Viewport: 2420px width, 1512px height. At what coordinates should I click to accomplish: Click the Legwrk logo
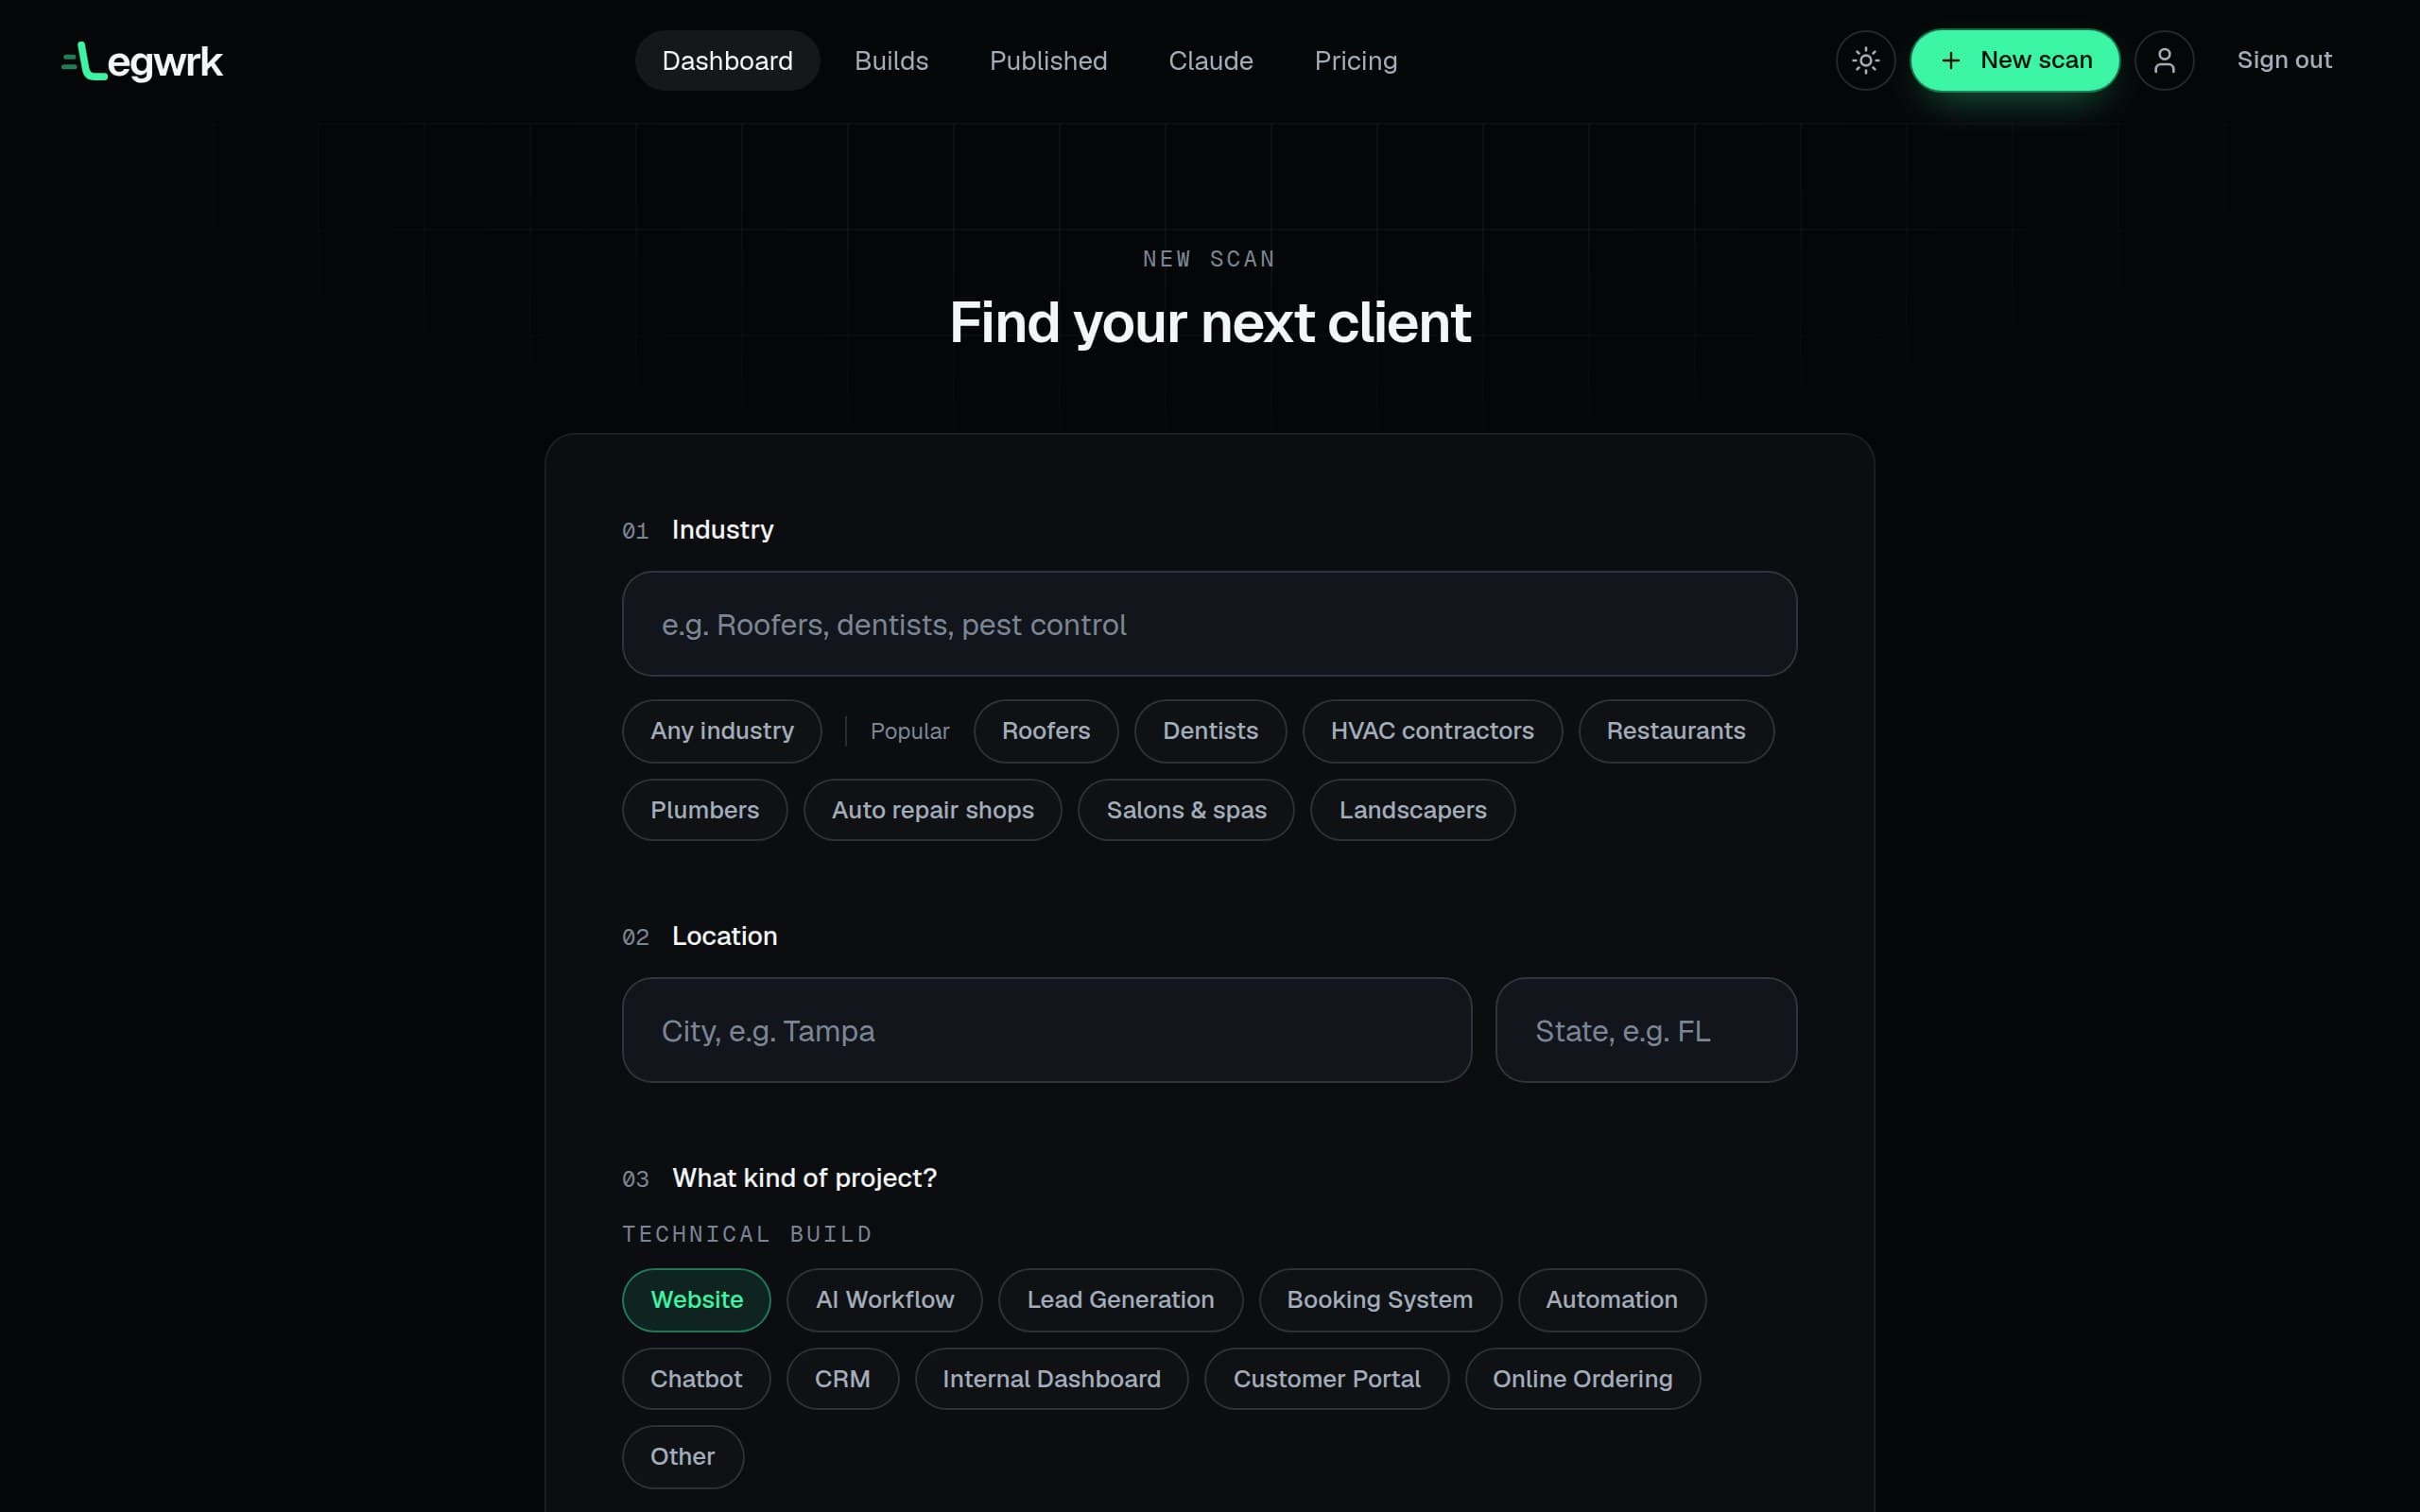click(142, 61)
